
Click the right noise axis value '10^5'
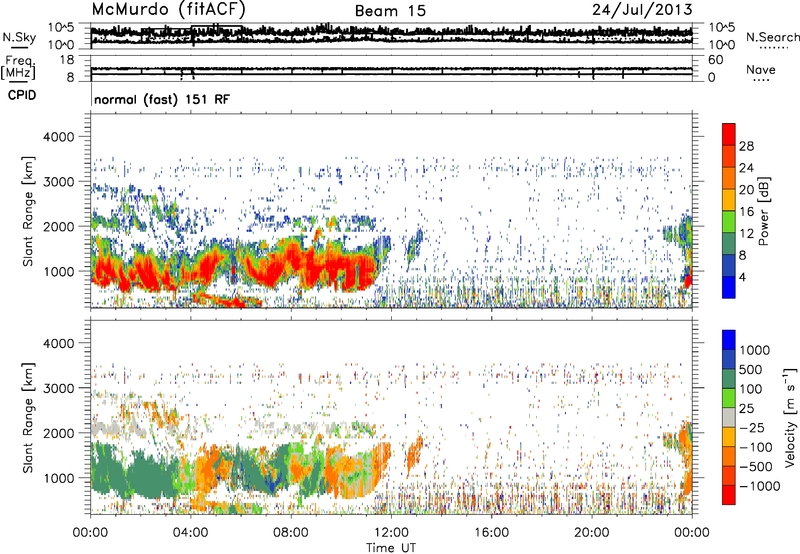(721, 28)
